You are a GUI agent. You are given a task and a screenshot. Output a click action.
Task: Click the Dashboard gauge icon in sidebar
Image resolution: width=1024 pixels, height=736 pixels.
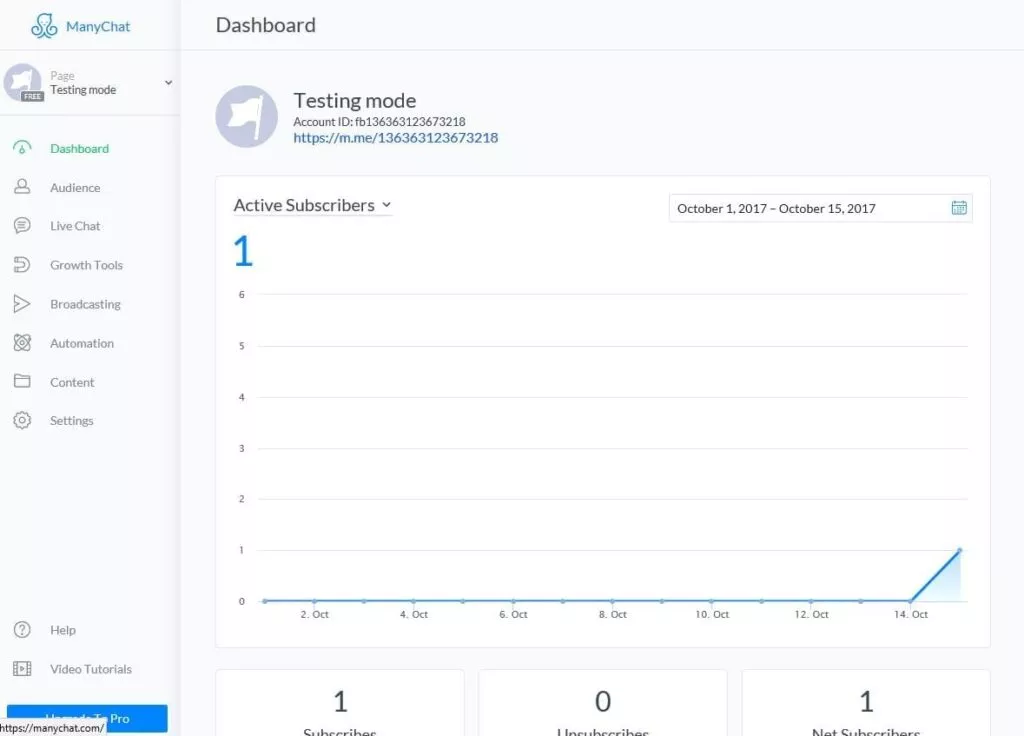click(22, 148)
